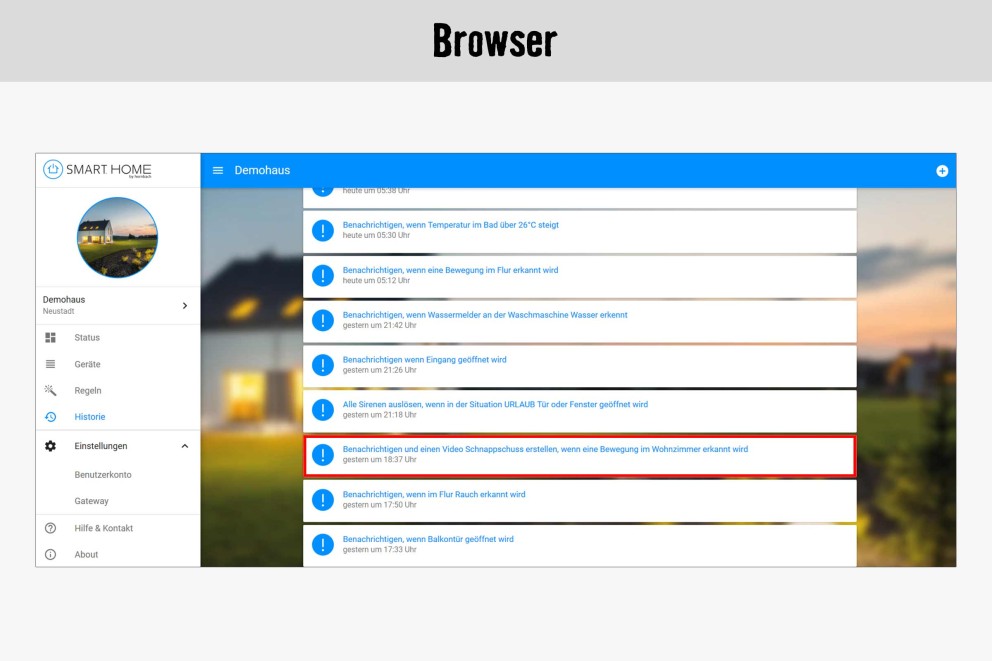This screenshot has width=992, height=661.
Task: Click timestamp gestern um 17:33 Uhr
Action: click(x=380, y=550)
